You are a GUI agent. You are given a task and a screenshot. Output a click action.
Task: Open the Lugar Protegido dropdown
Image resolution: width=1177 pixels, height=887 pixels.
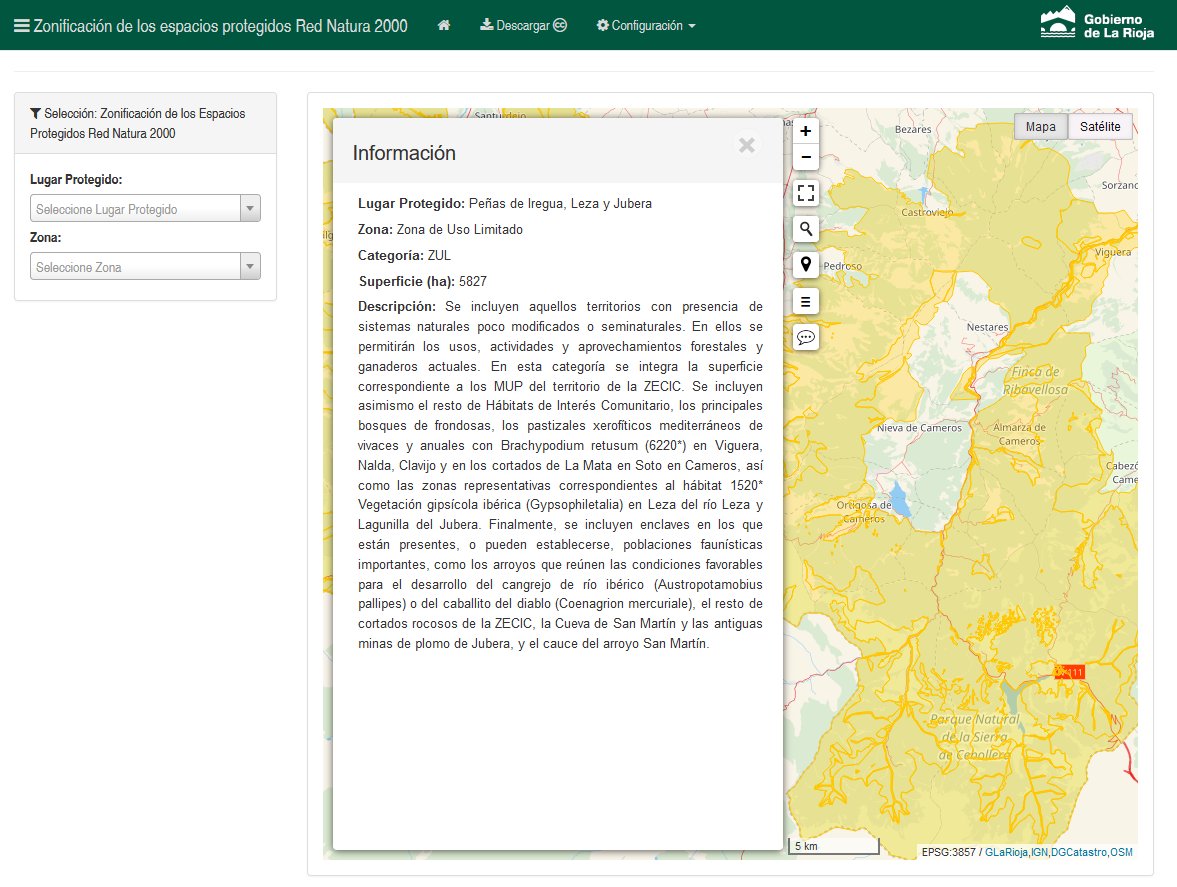[145, 209]
